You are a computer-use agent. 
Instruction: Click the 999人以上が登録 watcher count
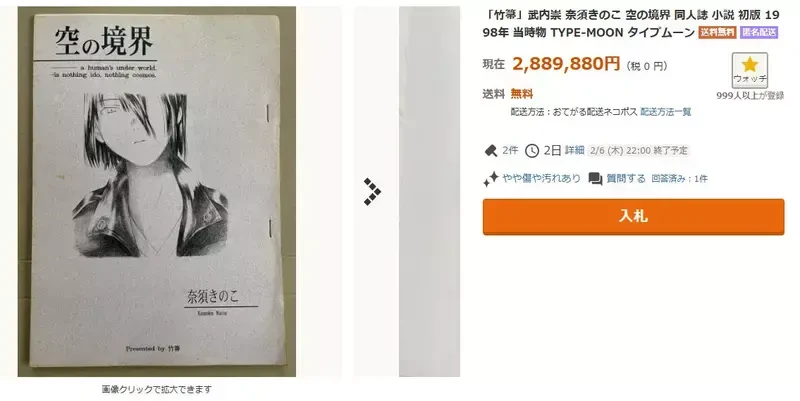[749, 95]
